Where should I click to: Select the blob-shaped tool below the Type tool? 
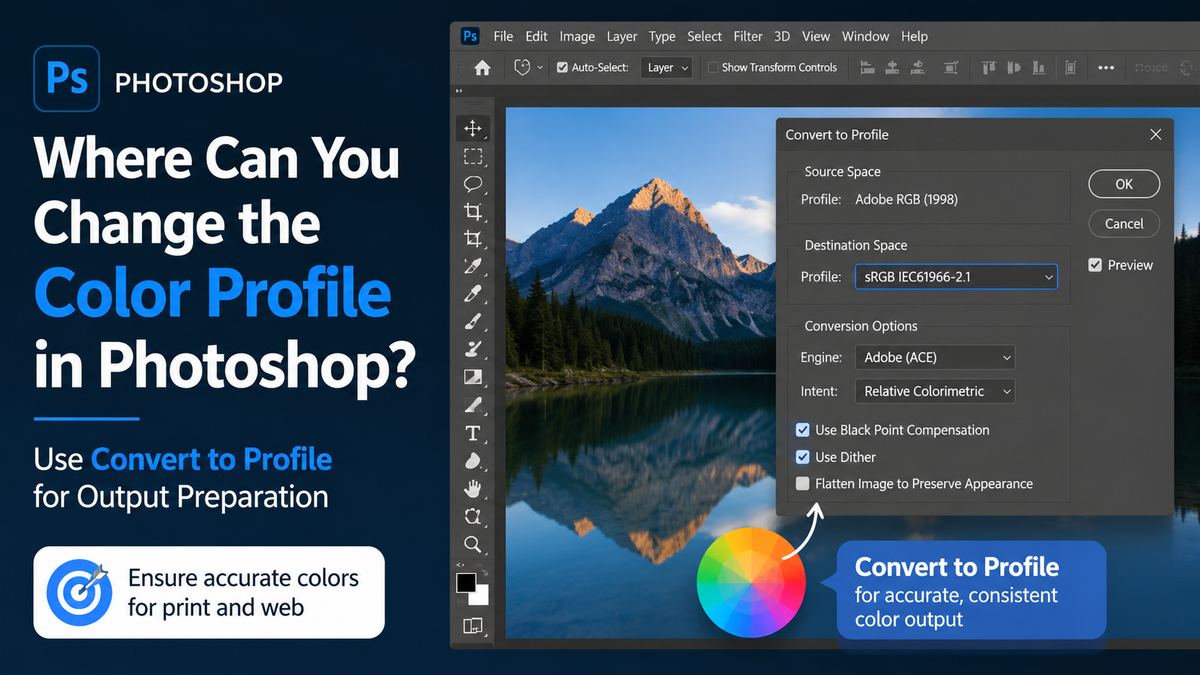(x=473, y=461)
